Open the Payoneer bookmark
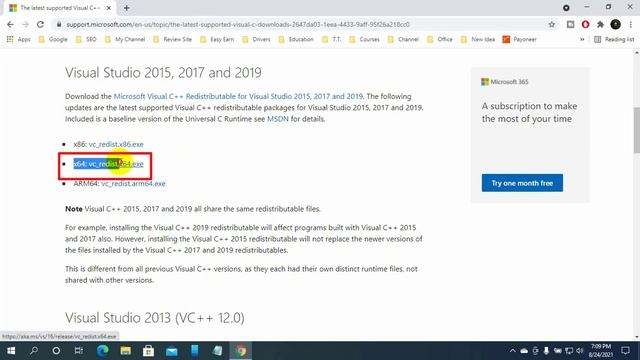 click(520, 40)
